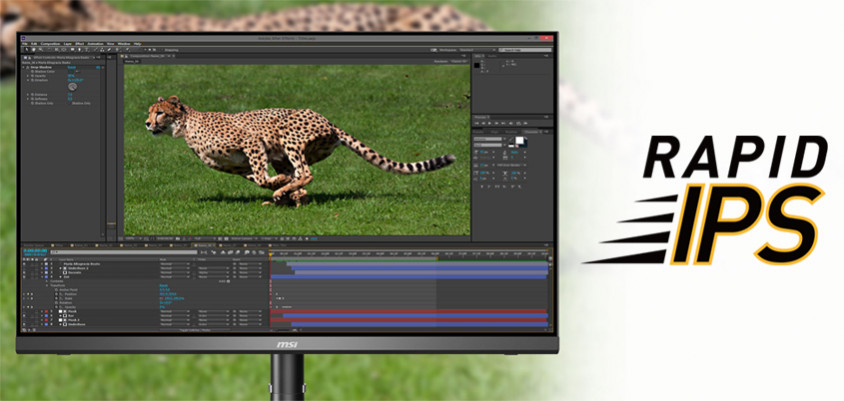This screenshot has width=844, height=401.
Task: Open the Workspace dropdown
Action: (x=477, y=50)
